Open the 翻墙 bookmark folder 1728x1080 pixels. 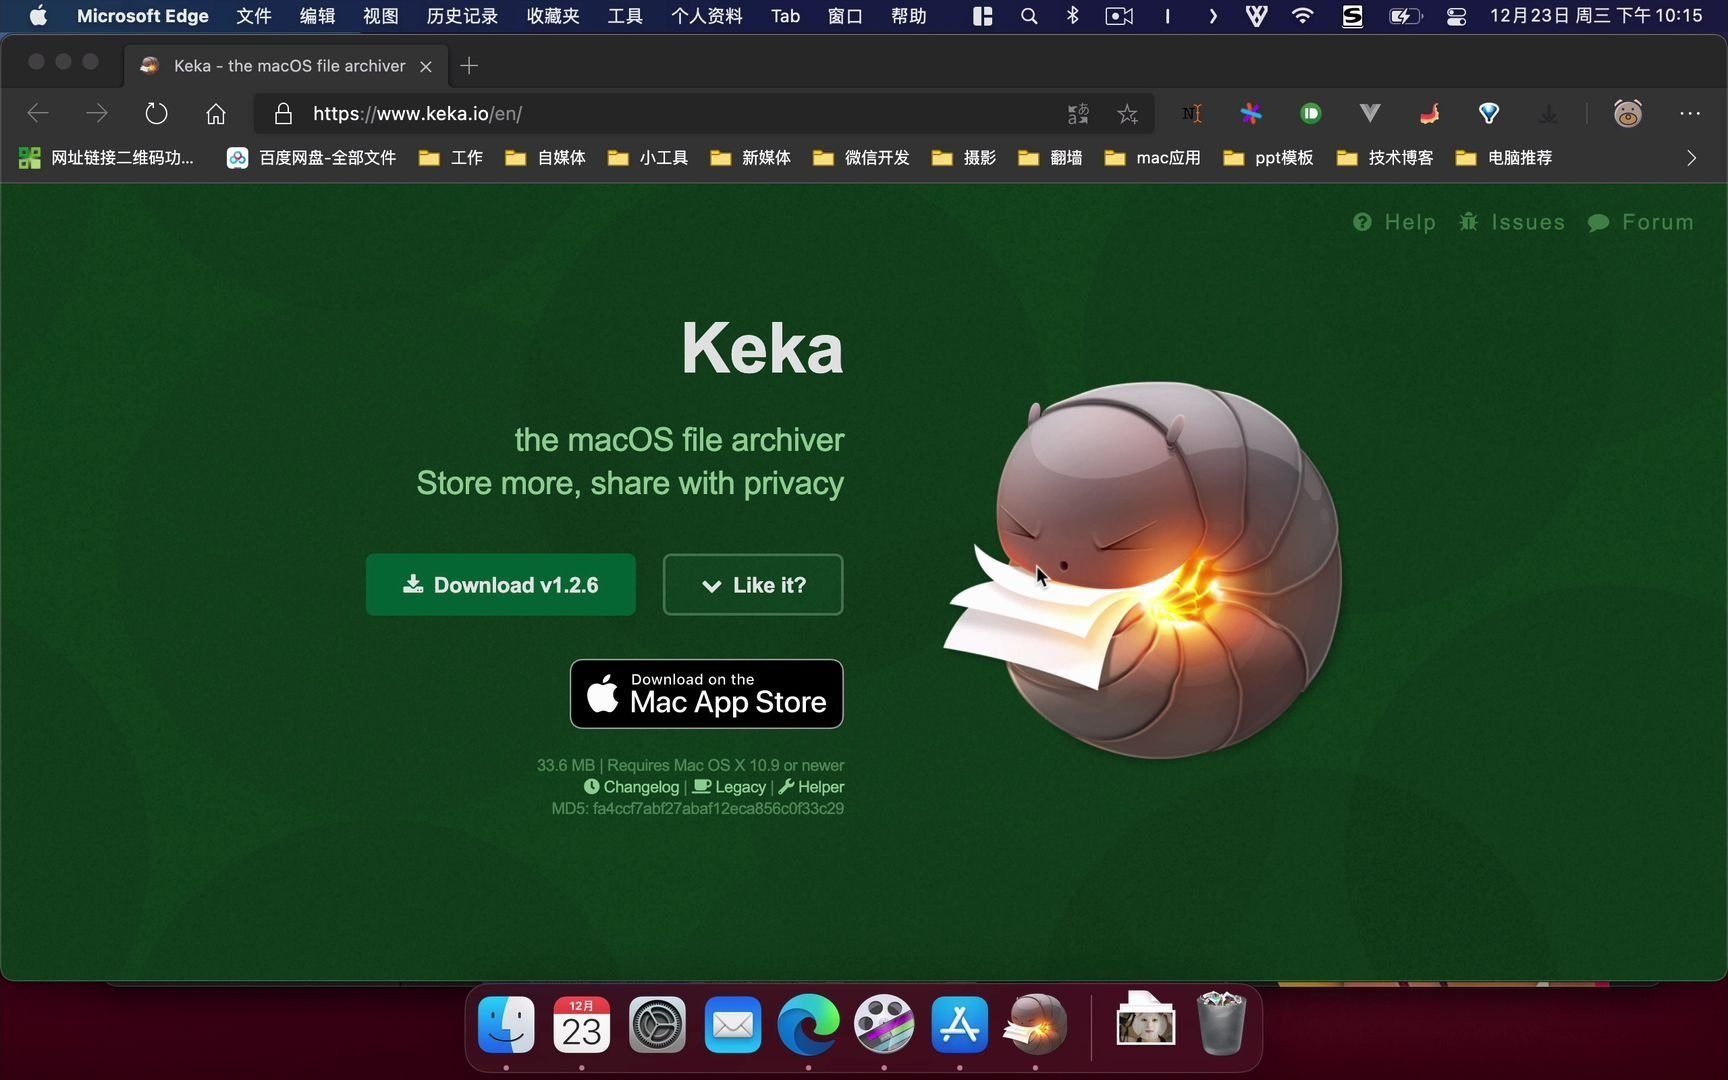(x=1050, y=158)
